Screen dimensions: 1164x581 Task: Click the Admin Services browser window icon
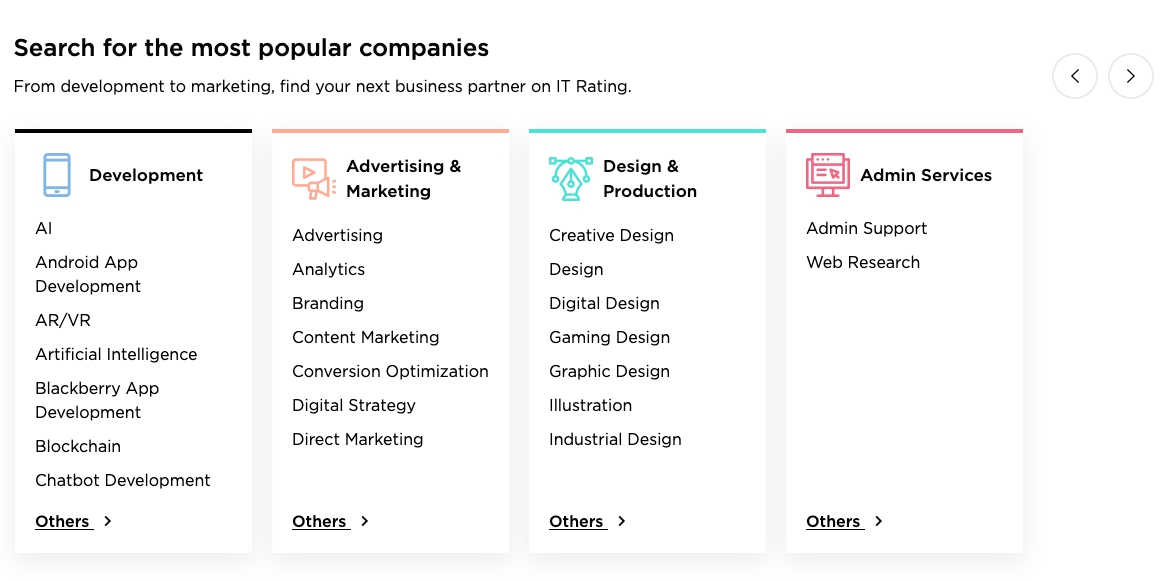(x=827, y=175)
